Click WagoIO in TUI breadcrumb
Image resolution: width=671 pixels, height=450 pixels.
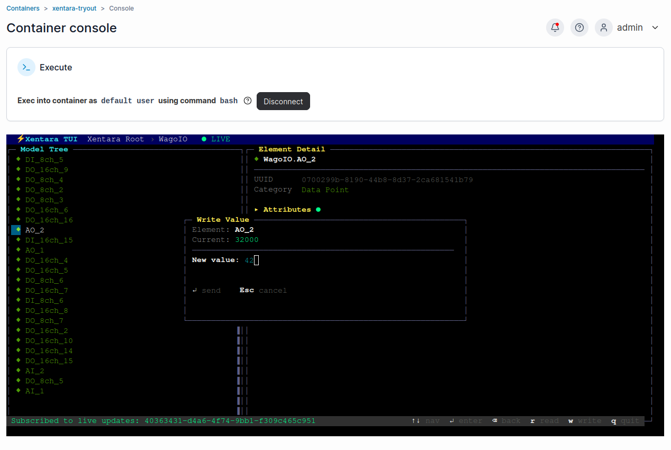173,139
